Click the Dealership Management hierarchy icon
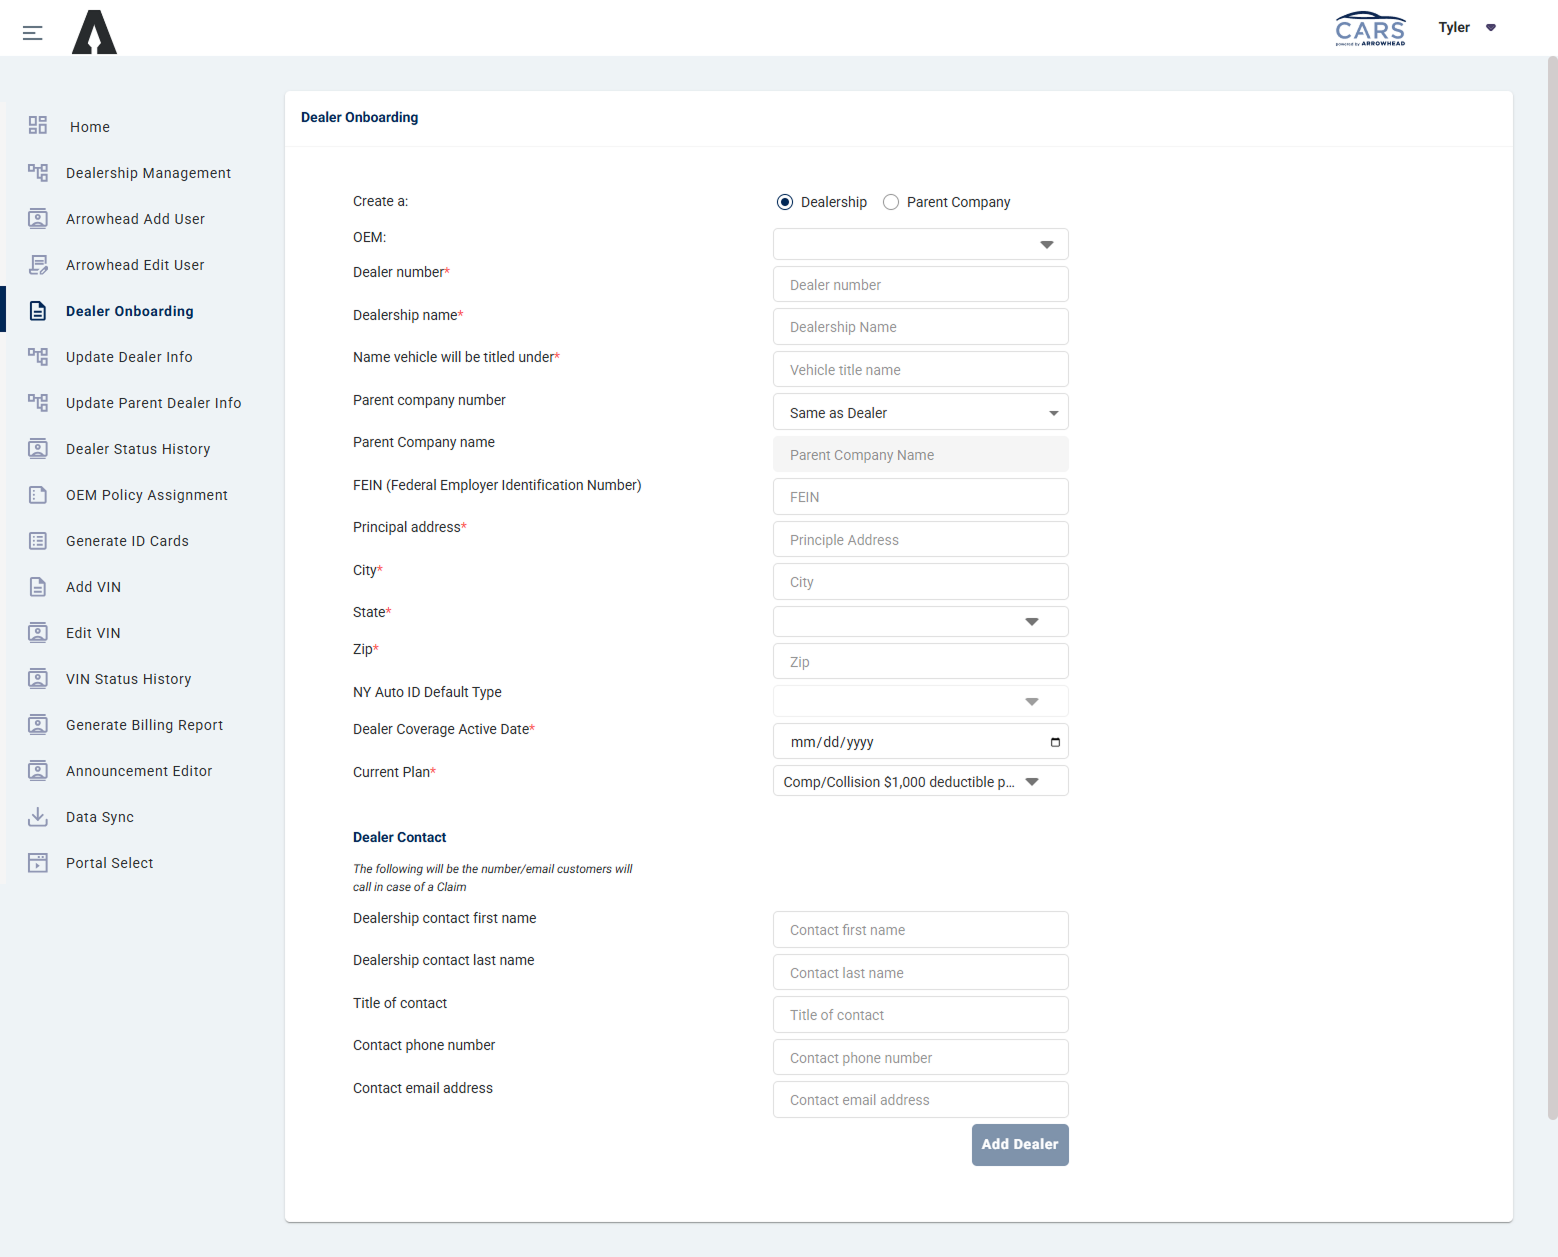 (x=37, y=172)
